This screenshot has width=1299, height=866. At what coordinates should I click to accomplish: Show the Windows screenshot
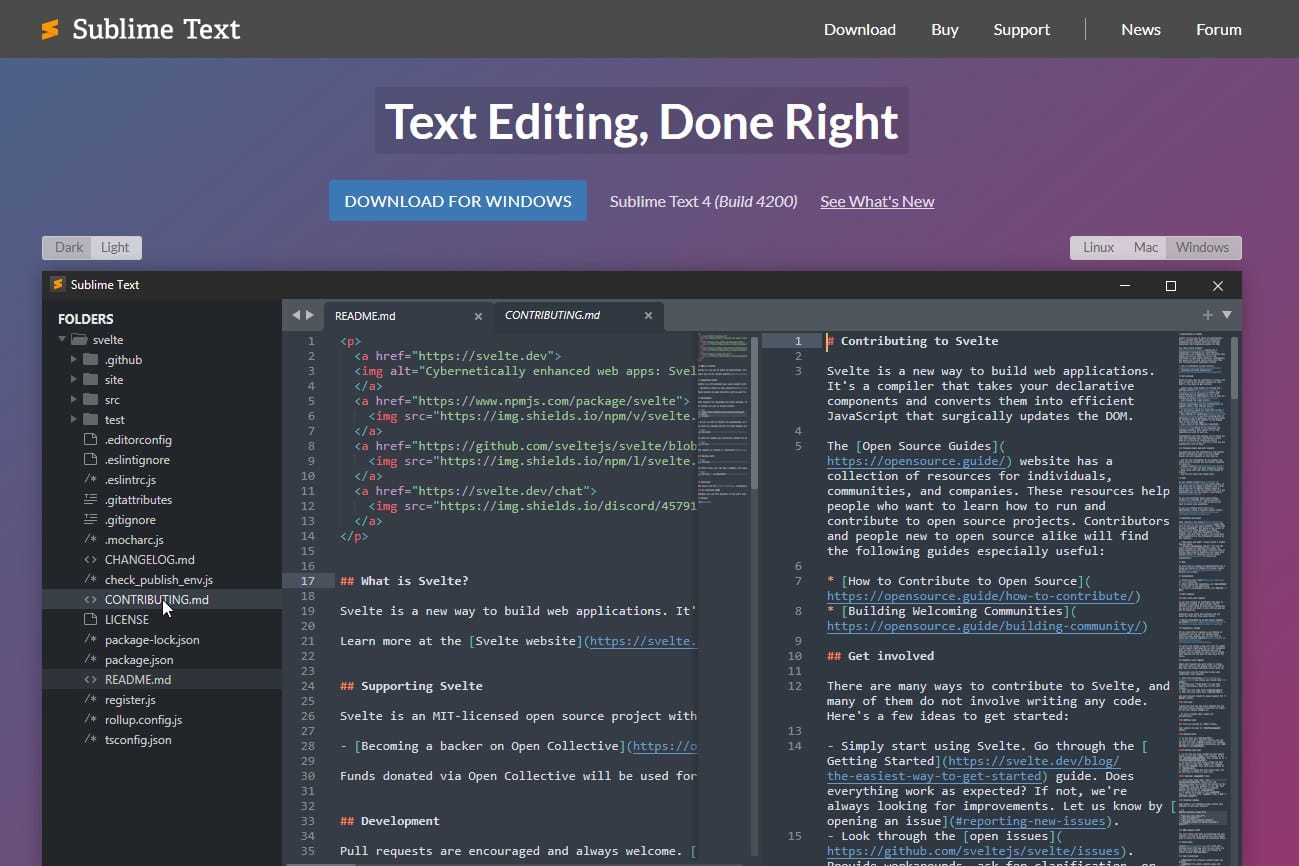(1203, 248)
